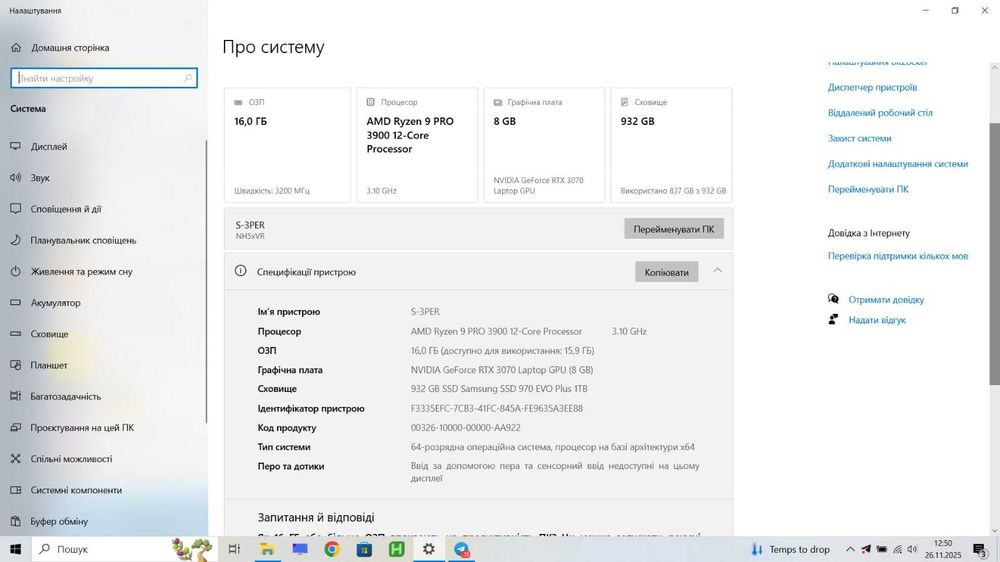Click the taskbar Пошук search box
This screenshot has height=562, width=1000.
click(x=124, y=549)
